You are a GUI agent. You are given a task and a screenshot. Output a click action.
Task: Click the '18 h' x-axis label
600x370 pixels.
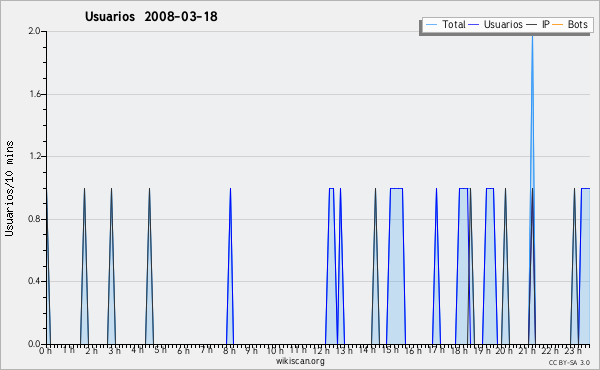pyautogui.click(x=459, y=351)
